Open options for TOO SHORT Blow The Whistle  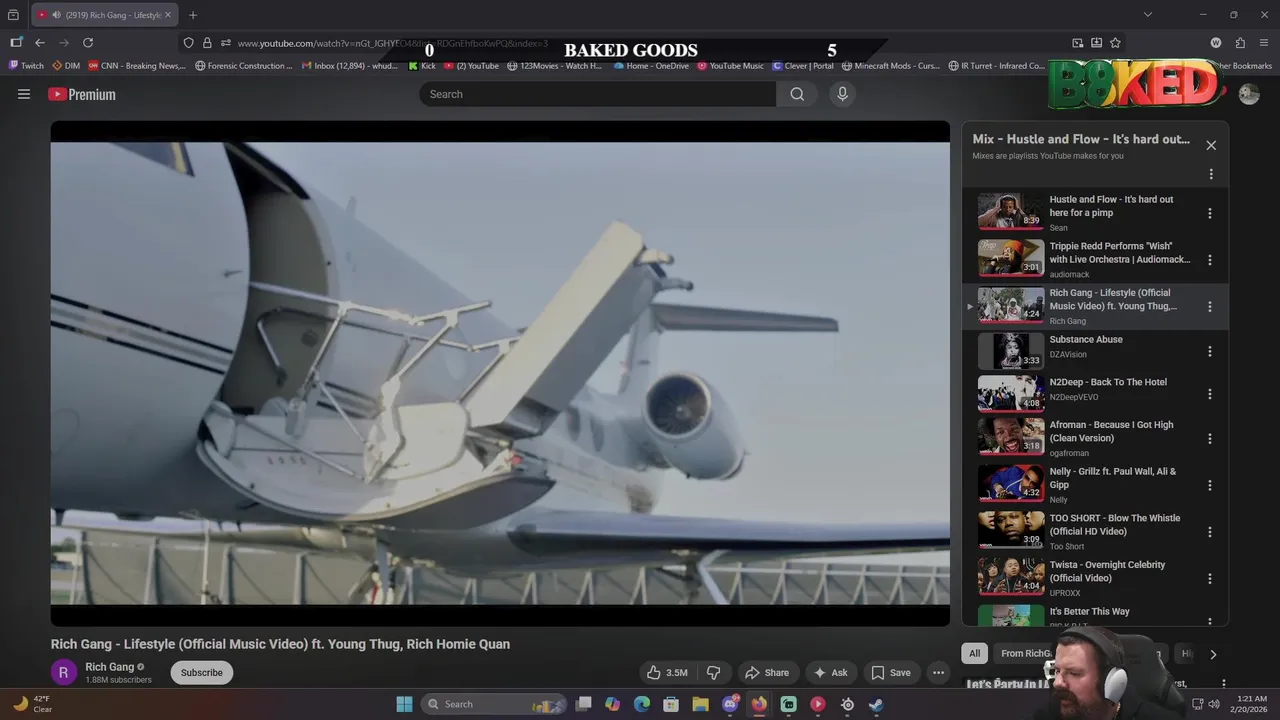click(1210, 532)
